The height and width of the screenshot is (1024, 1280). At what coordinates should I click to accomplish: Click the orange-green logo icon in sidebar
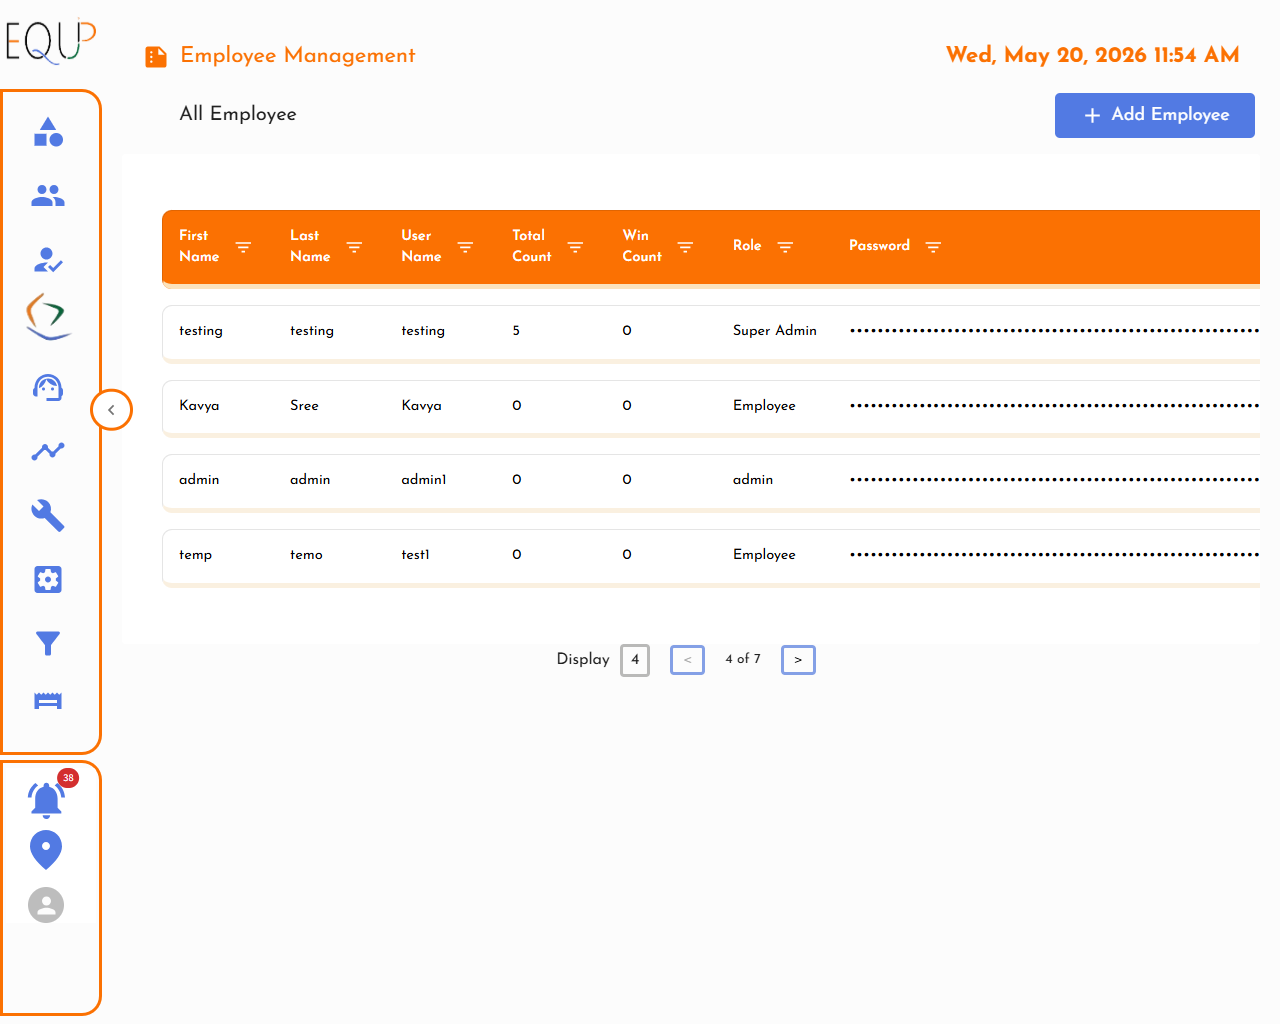pyautogui.click(x=48, y=317)
